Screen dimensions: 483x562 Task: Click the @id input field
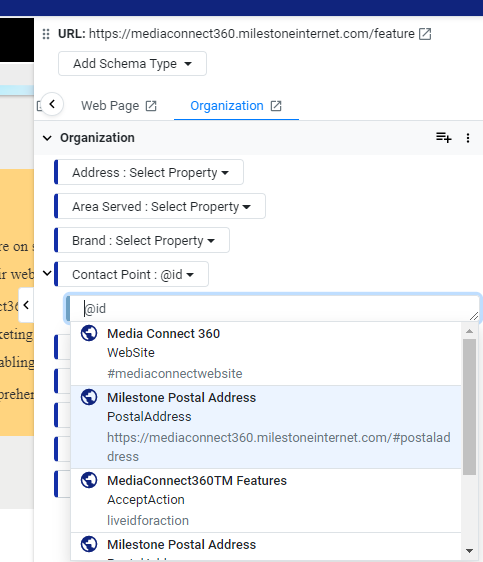coord(274,309)
